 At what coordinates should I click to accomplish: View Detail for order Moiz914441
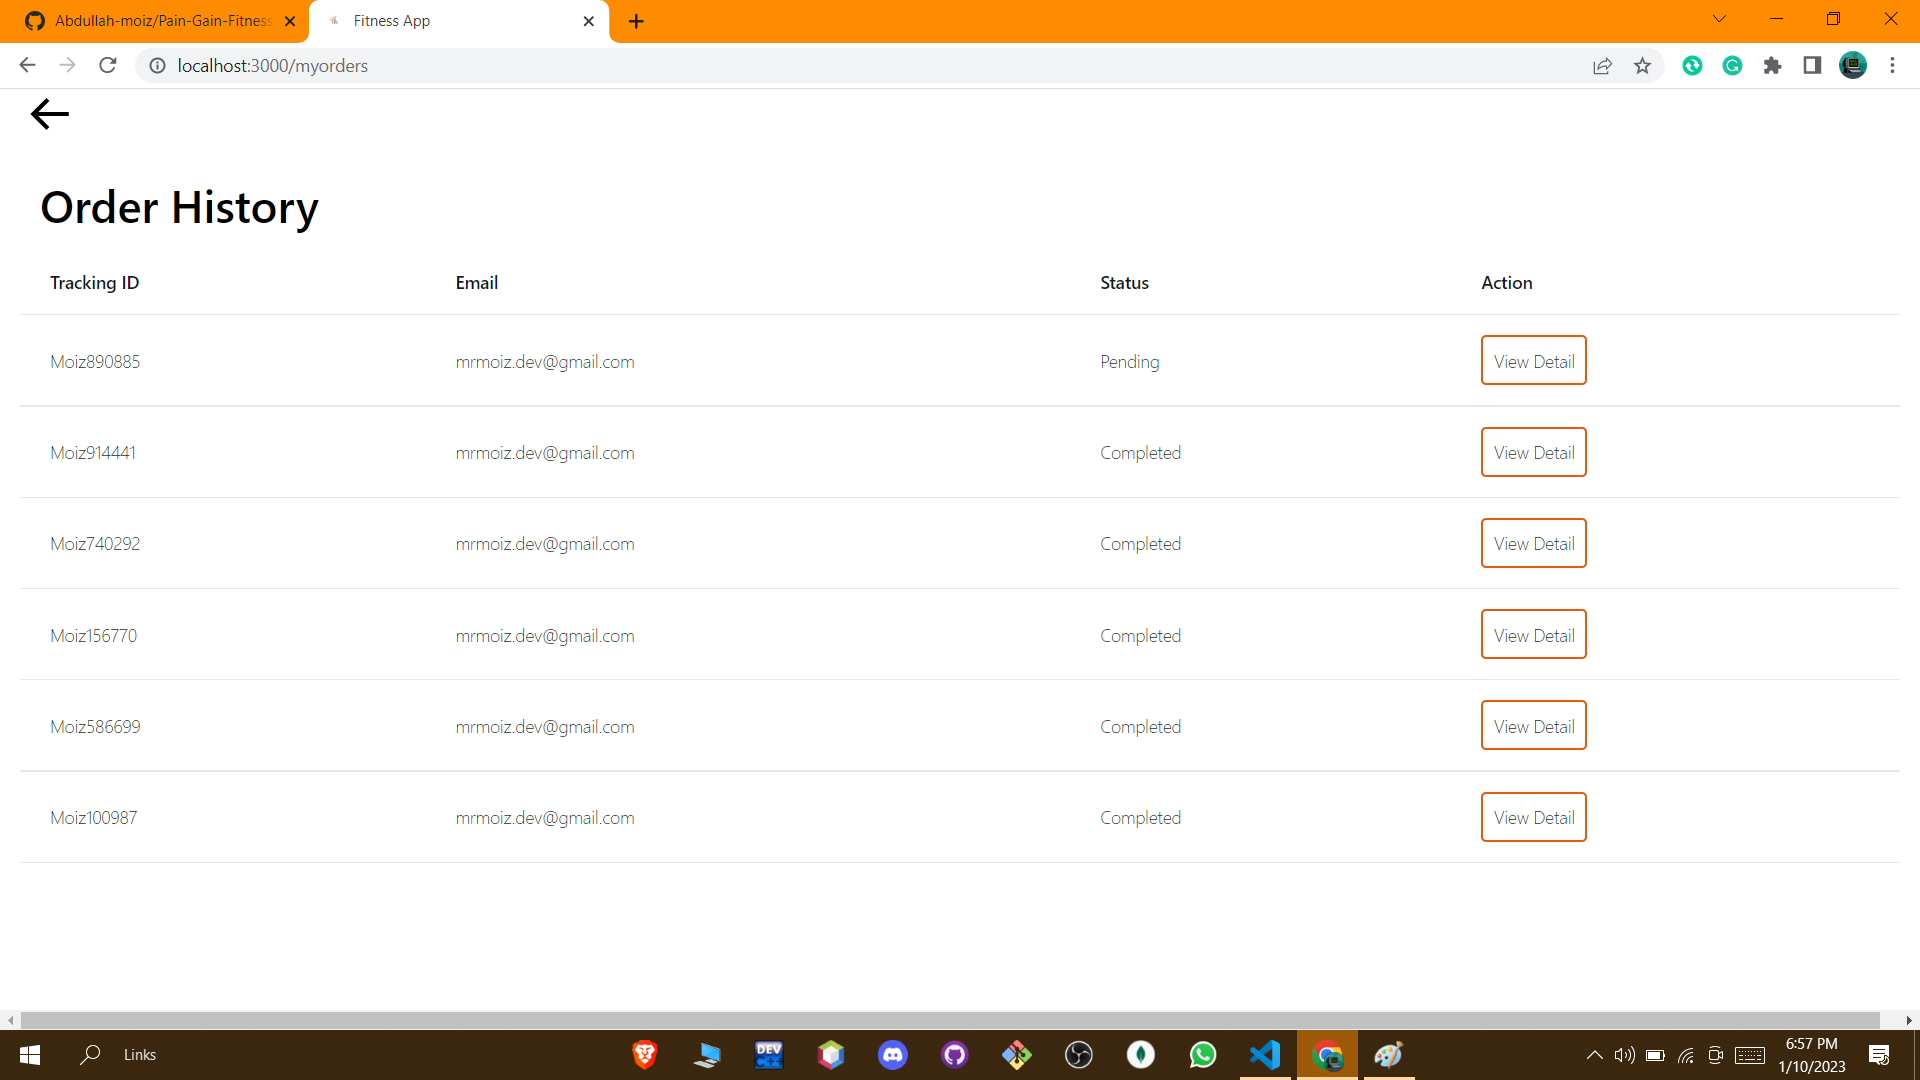(x=1533, y=452)
